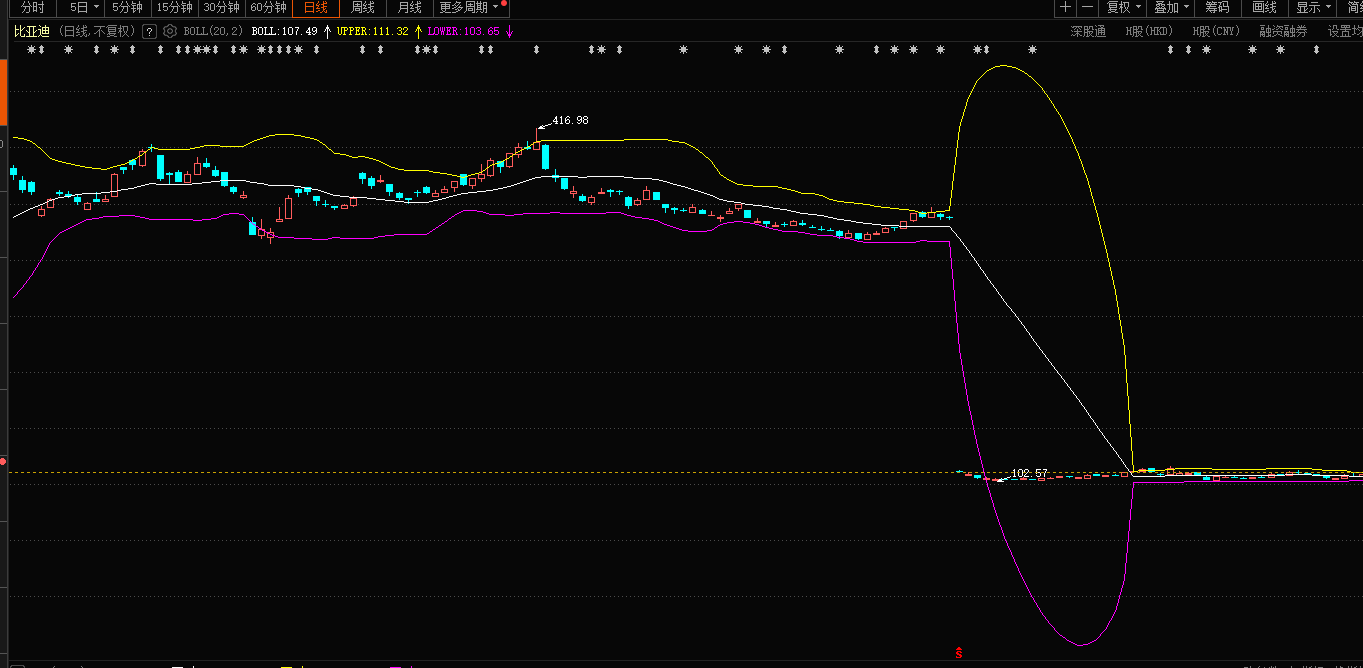Click the 融资融券 link
Screen dimensions: 1363x668
coord(1283,31)
